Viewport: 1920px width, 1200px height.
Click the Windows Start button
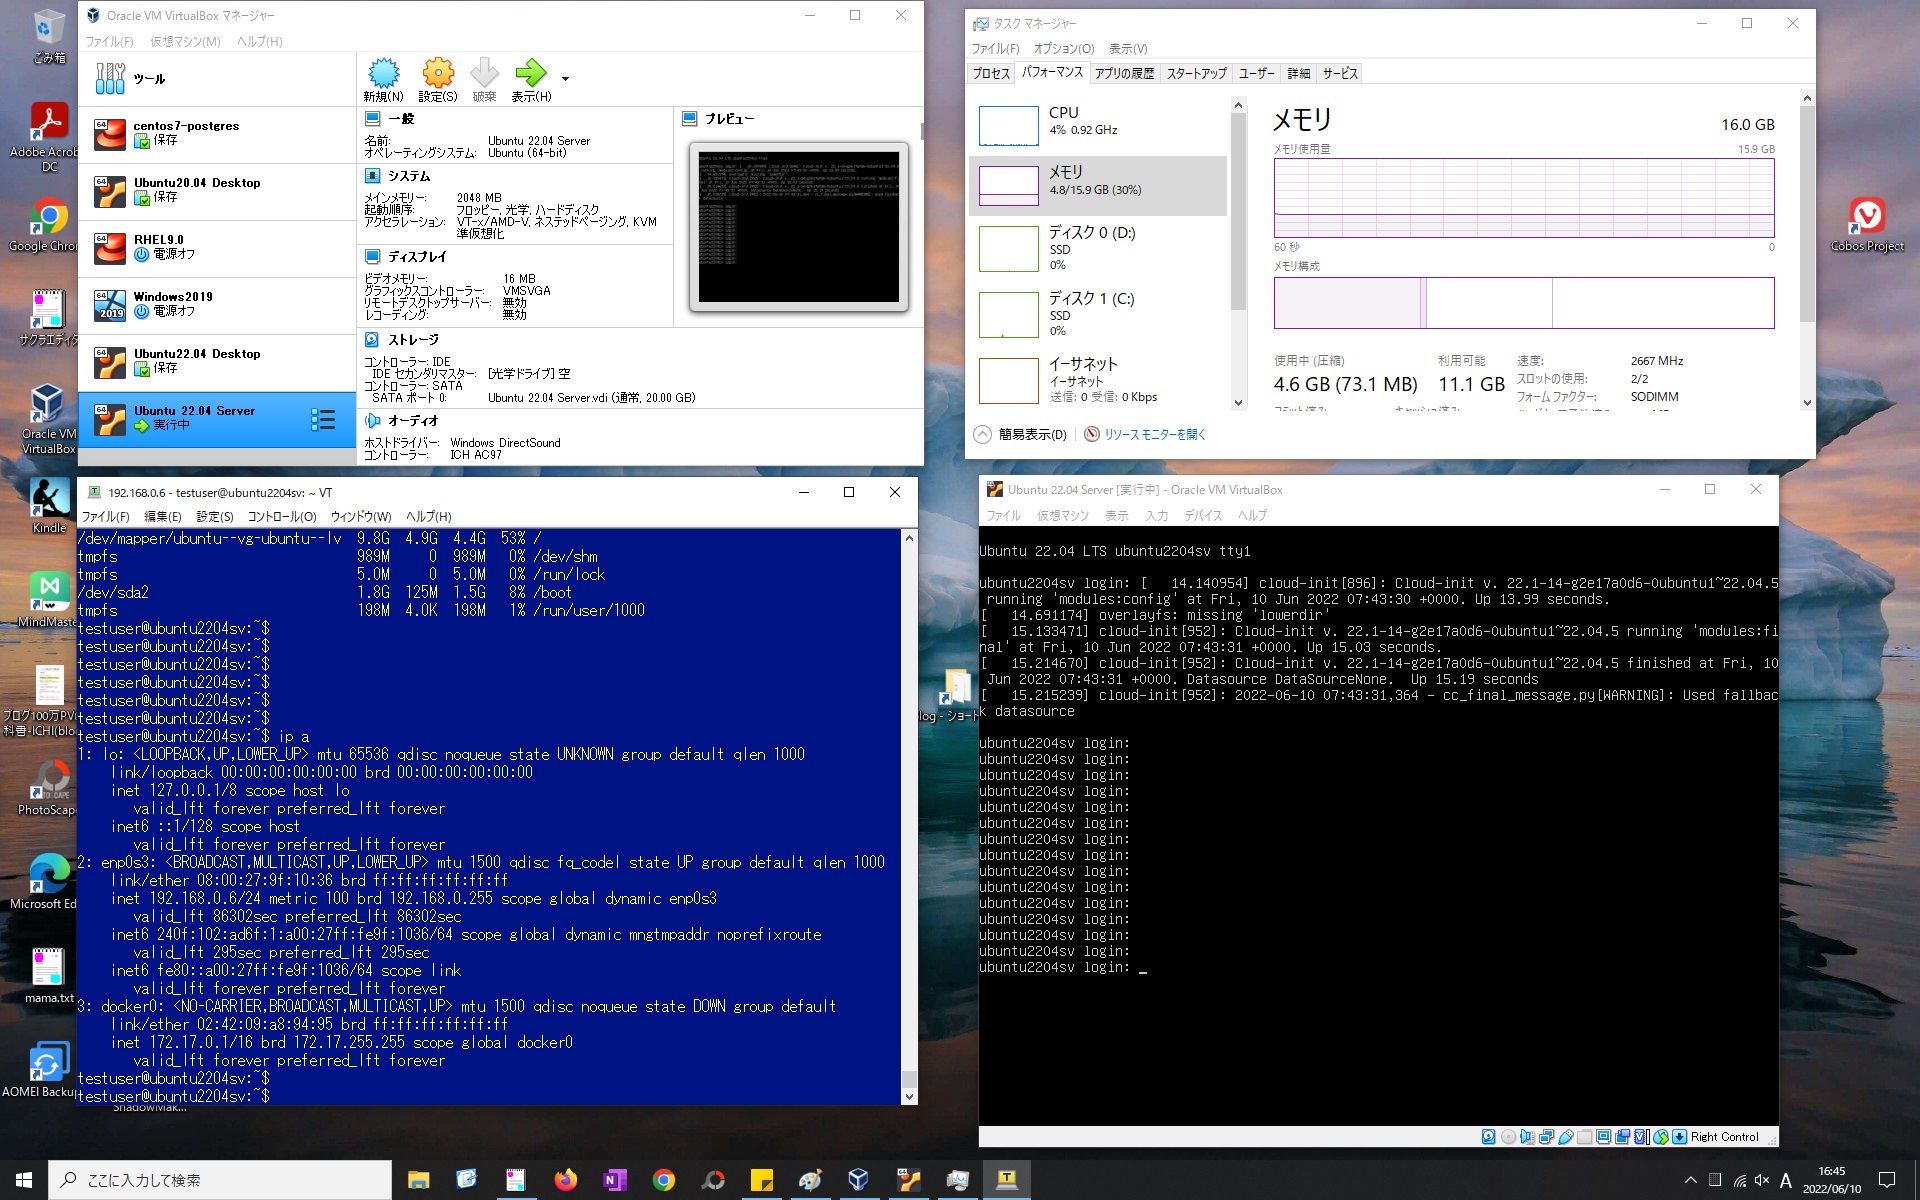point(24,1180)
